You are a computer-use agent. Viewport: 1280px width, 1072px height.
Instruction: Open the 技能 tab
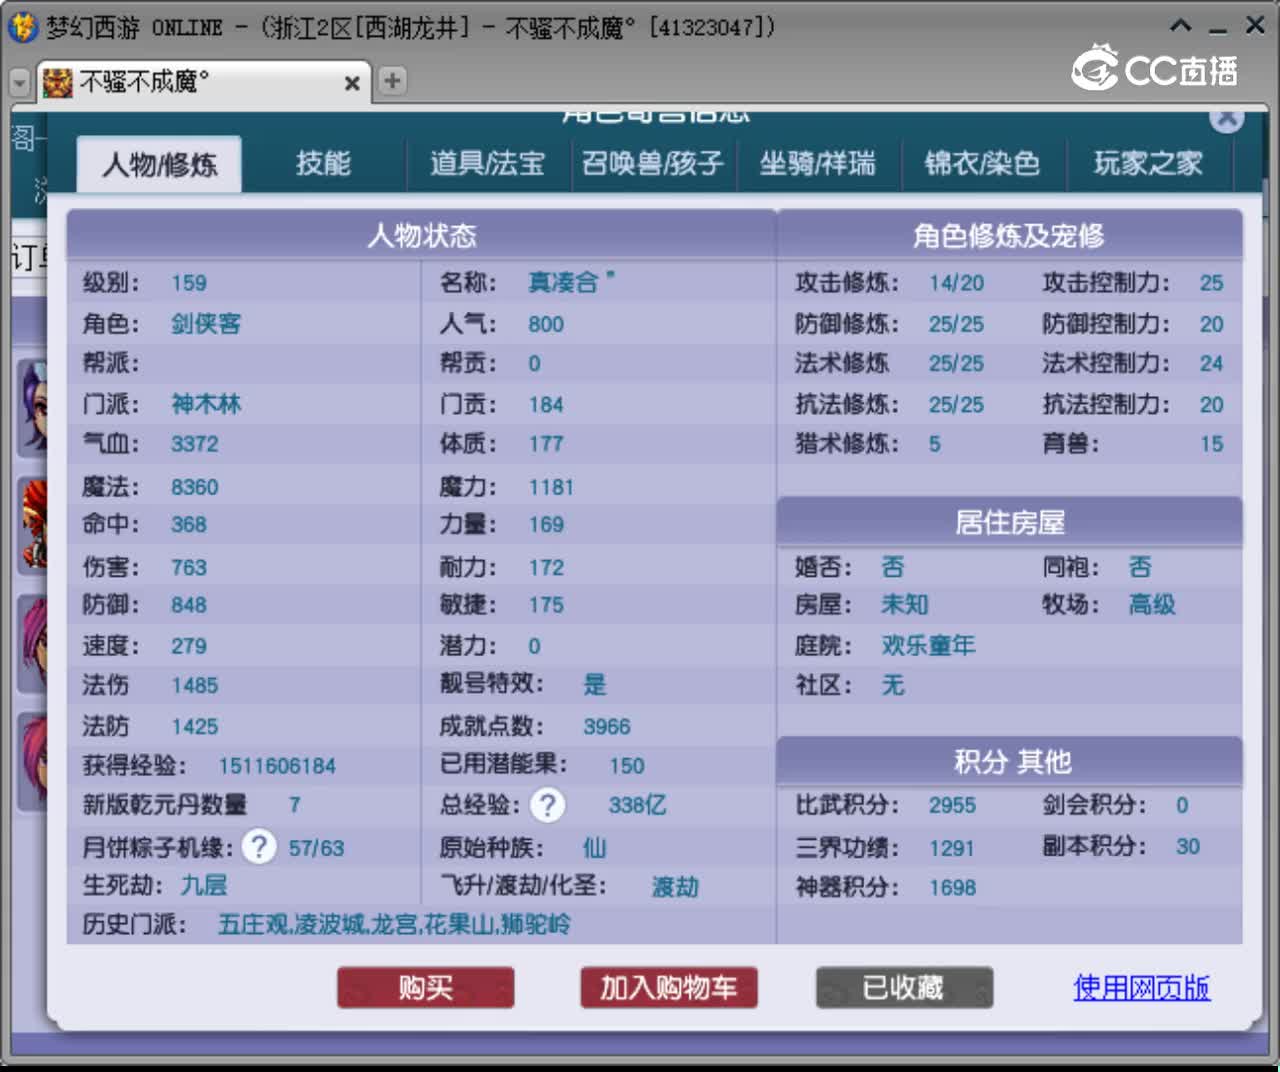[x=323, y=163]
